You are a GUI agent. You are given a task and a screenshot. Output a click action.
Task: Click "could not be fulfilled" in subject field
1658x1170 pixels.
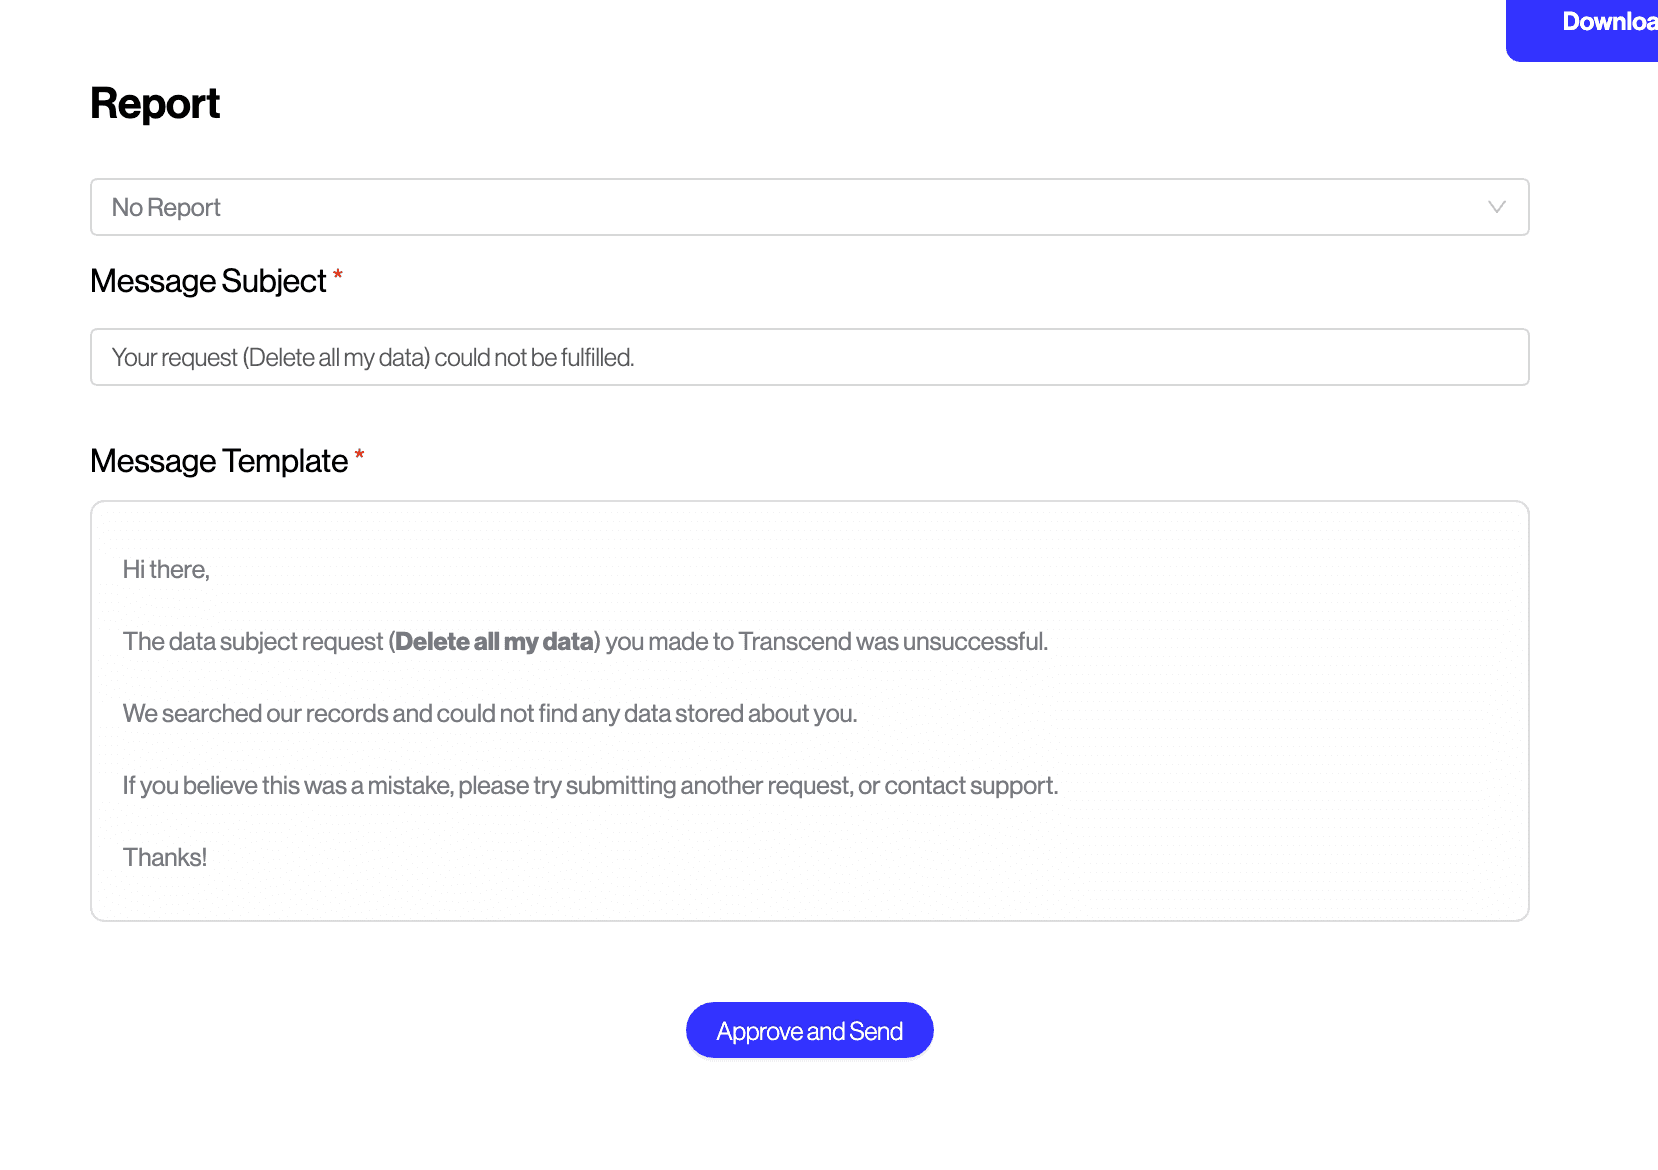coord(534,358)
